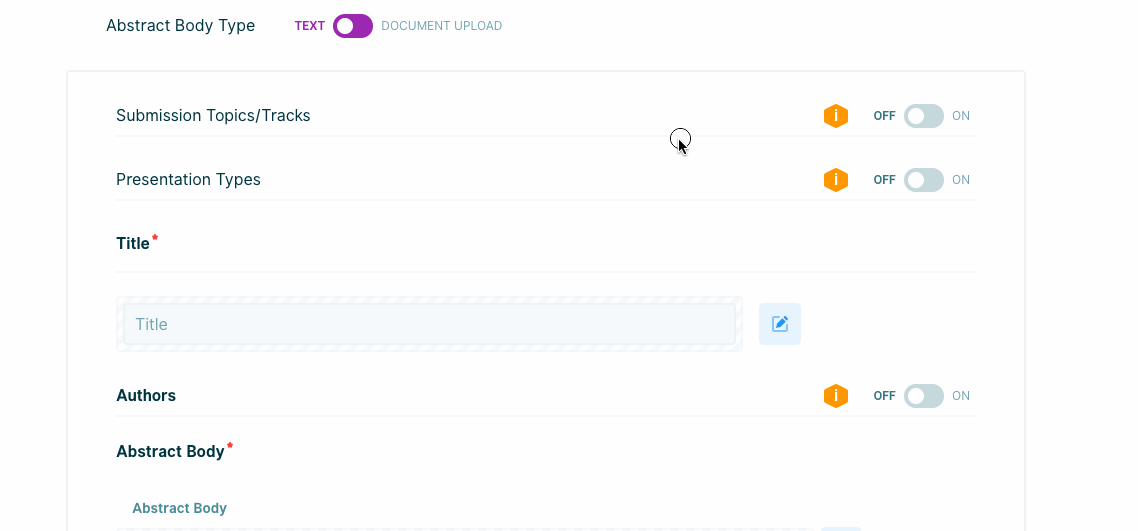This screenshot has height=531, width=1138.
Task: Click ON label in Authors row
Action: 961,396
